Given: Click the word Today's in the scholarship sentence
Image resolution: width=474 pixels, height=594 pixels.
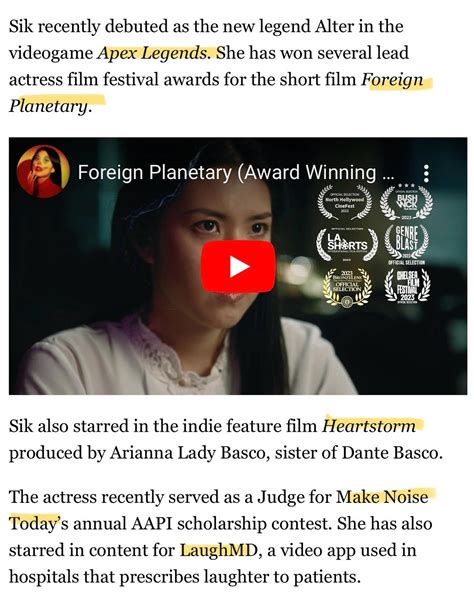Looking at the screenshot, I should (x=39, y=524).
